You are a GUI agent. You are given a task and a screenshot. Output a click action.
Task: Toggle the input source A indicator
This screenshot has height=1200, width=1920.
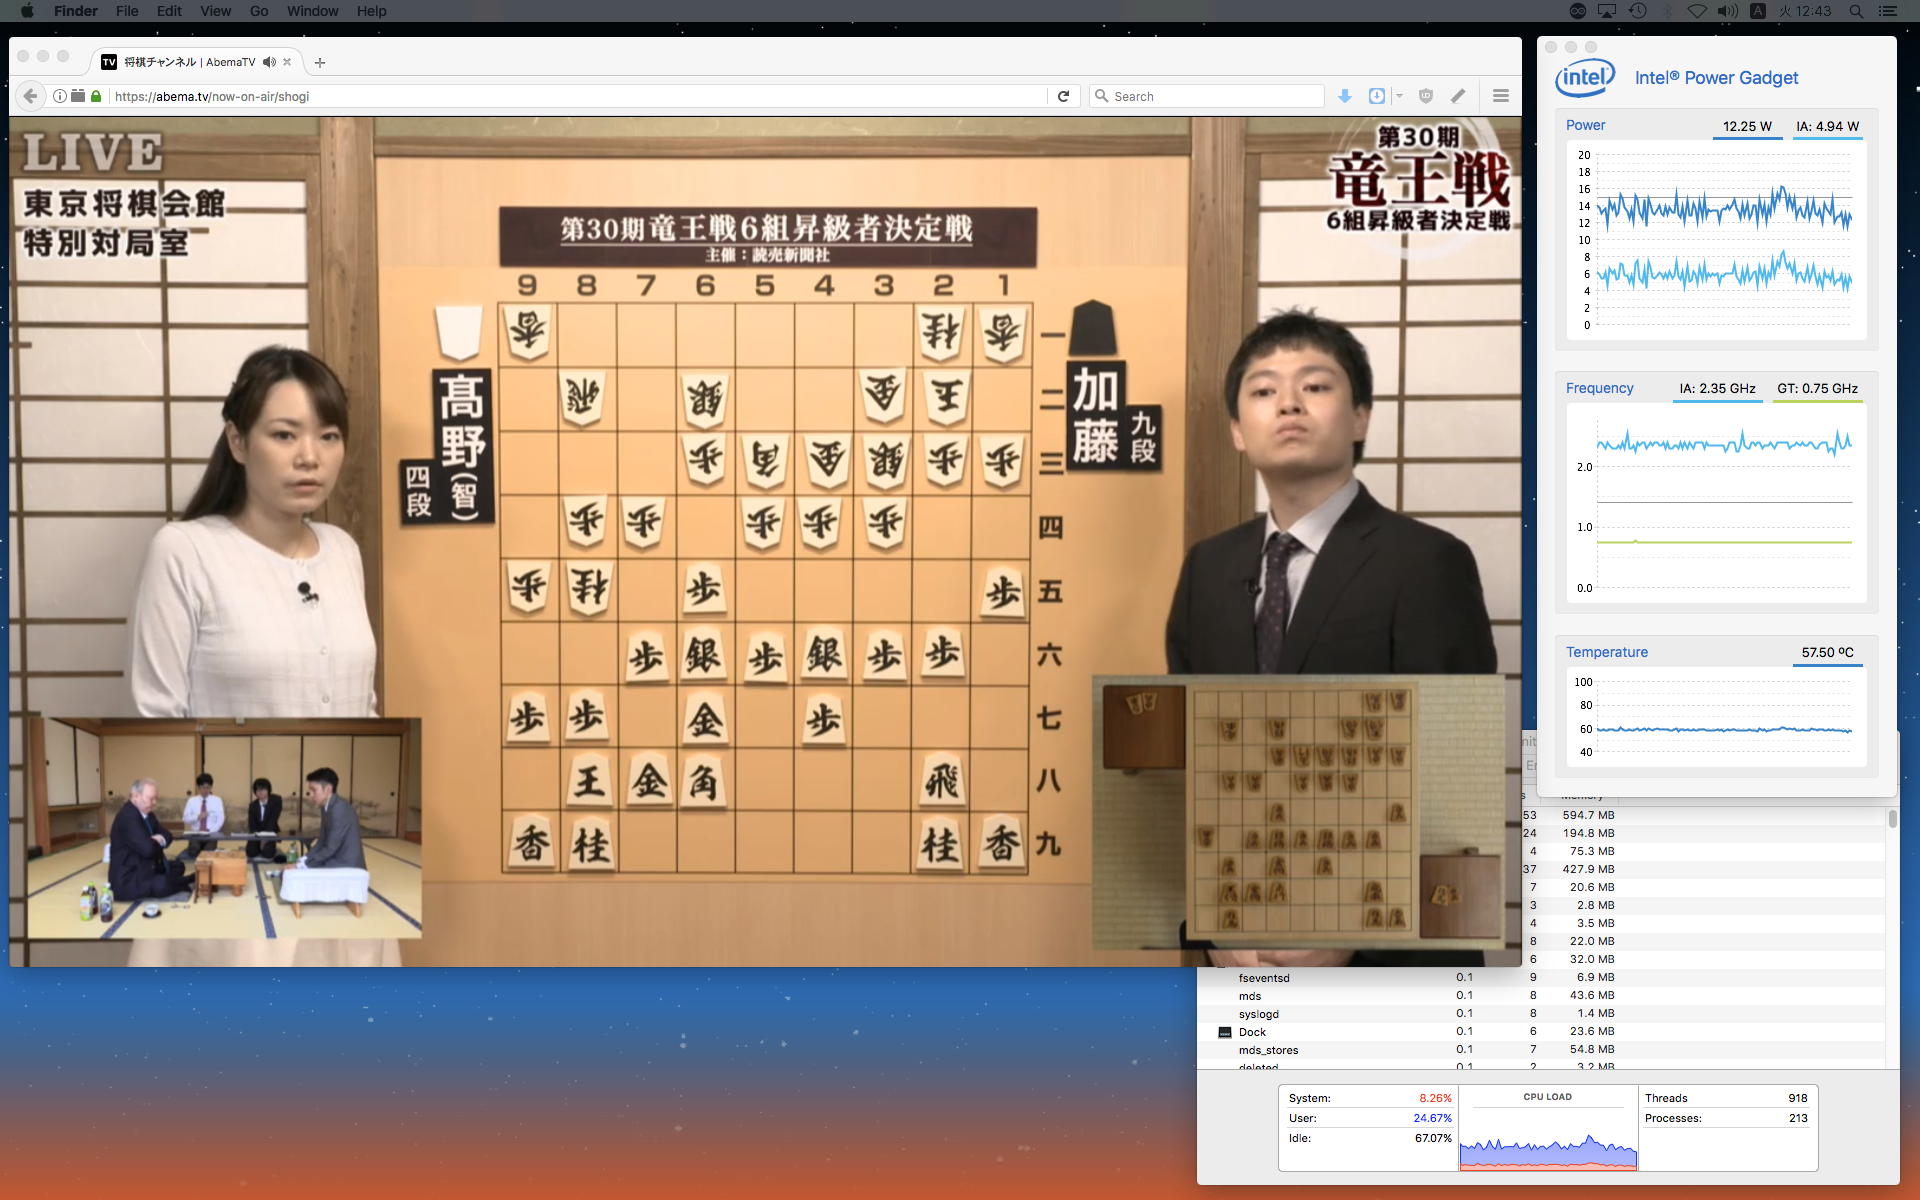pos(1757,11)
